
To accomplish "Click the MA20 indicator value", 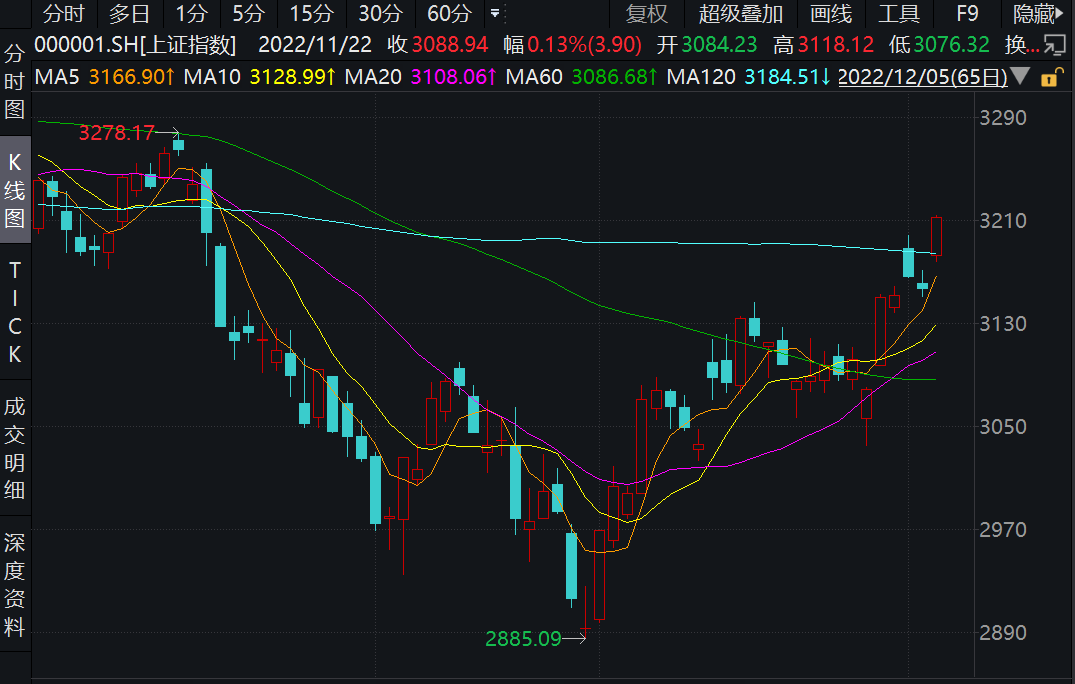I will coord(454,77).
